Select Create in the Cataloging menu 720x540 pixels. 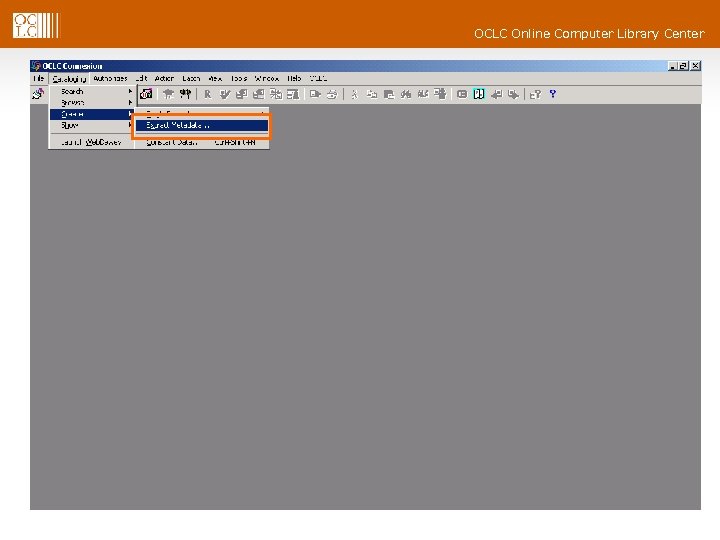coord(92,114)
